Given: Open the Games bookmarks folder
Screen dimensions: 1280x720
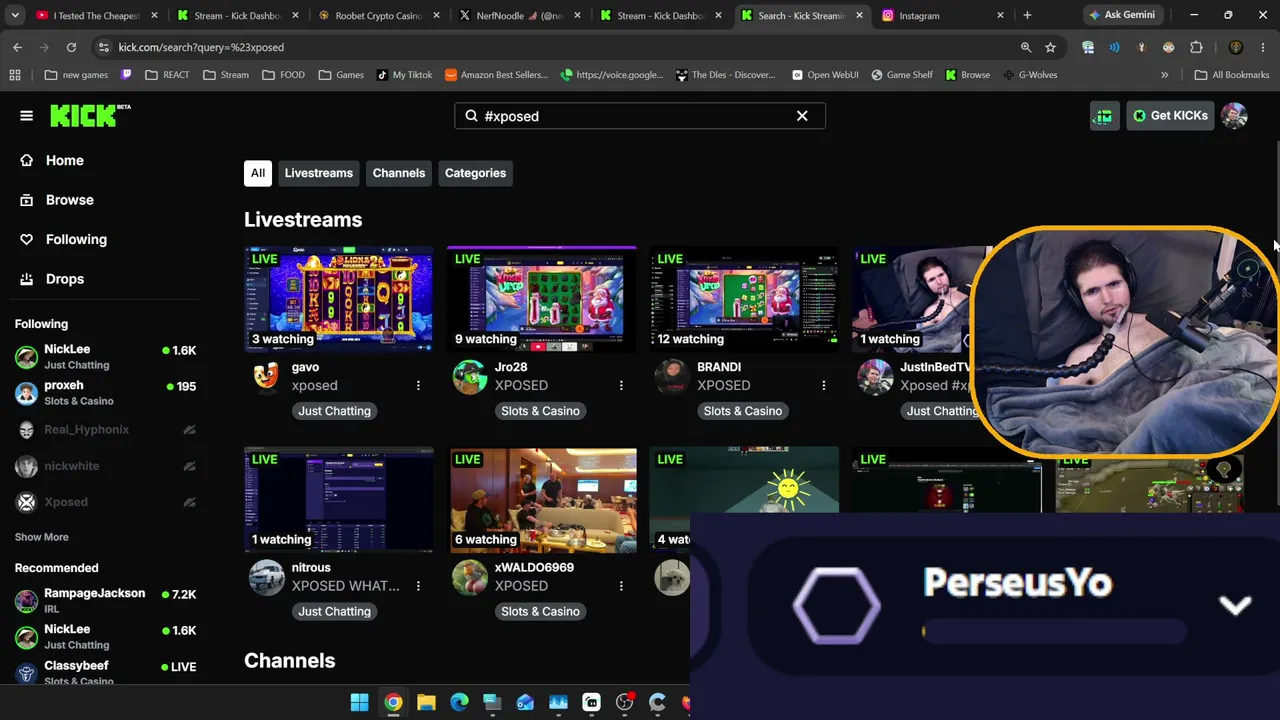Looking at the screenshot, I should (x=341, y=75).
